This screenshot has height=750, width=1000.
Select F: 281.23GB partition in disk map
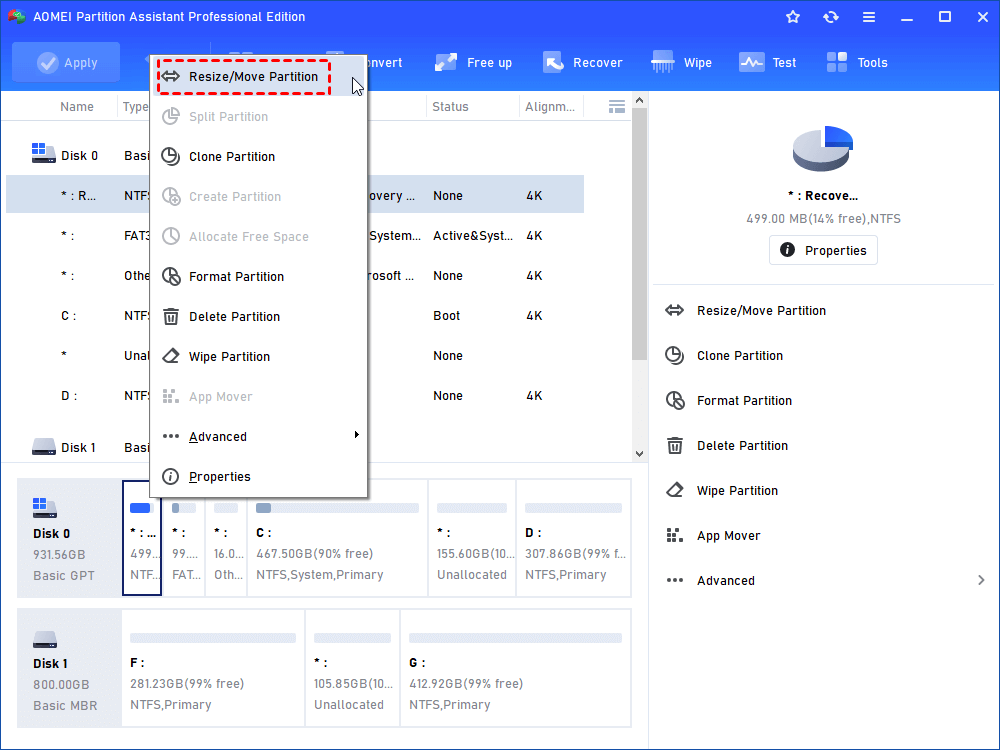(x=213, y=668)
